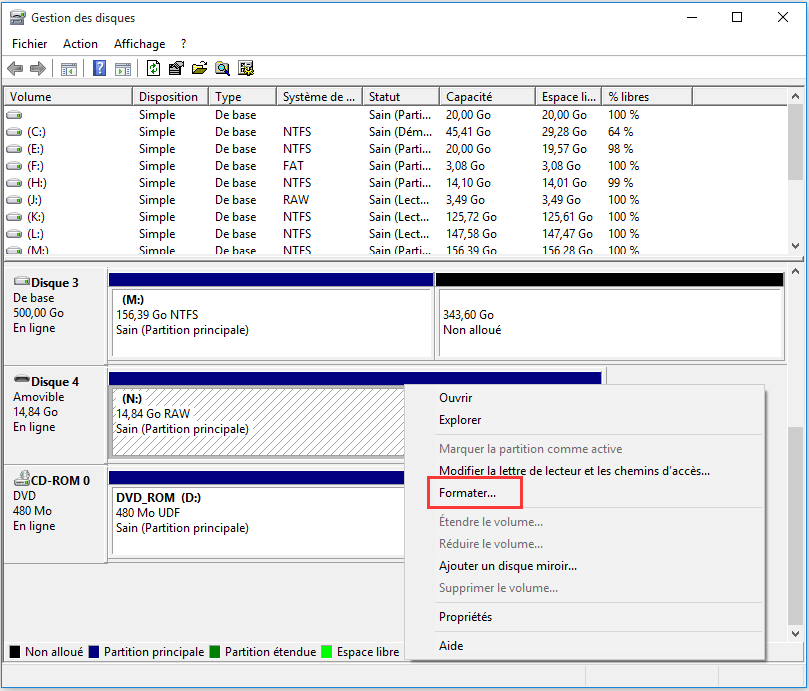Click the Partition étendue green legend swatch
The image size is (809, 691).
(215, 652)
